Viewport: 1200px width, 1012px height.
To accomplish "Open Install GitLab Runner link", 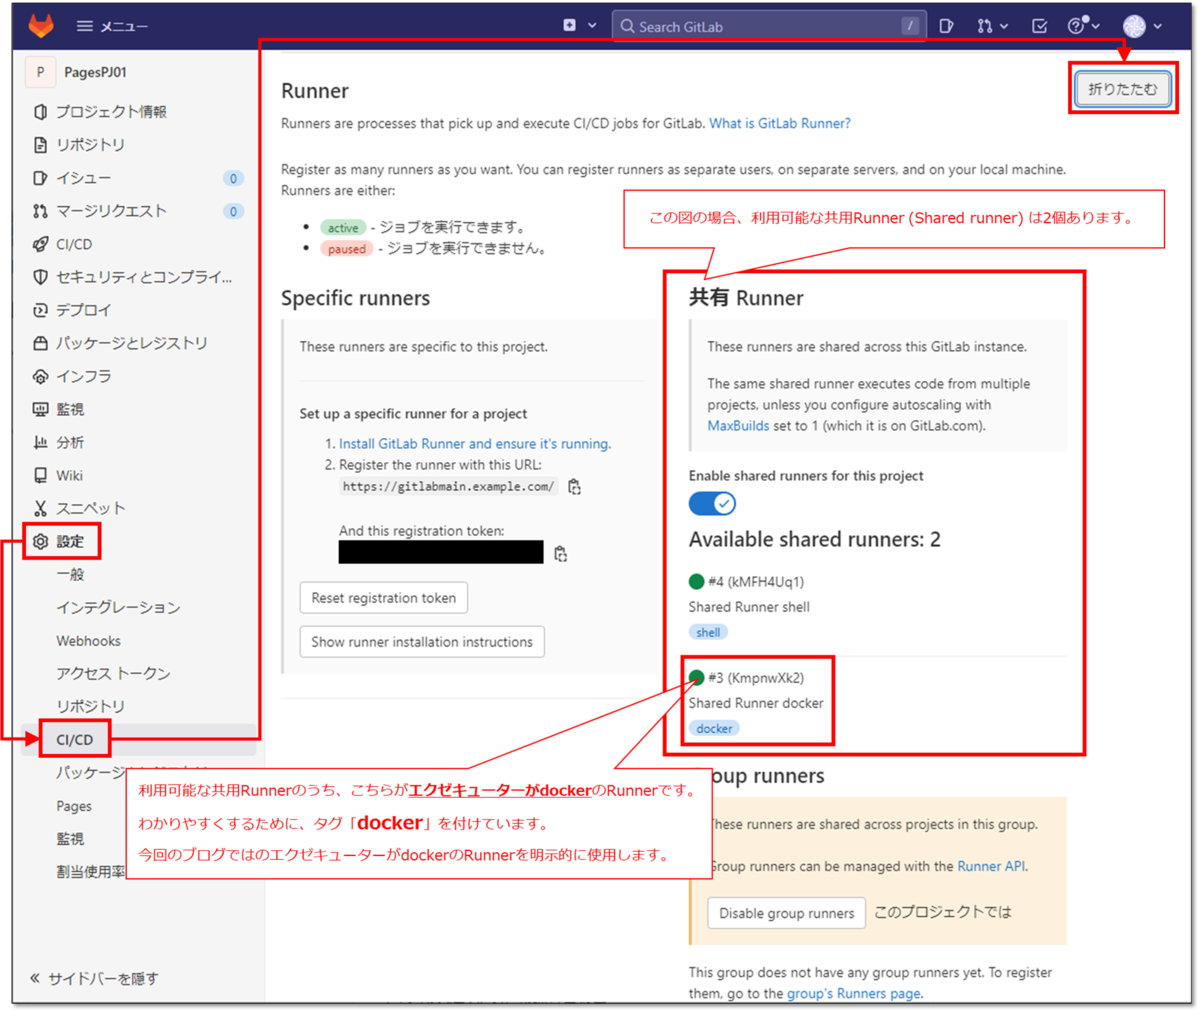I will (x=475, y=443).
